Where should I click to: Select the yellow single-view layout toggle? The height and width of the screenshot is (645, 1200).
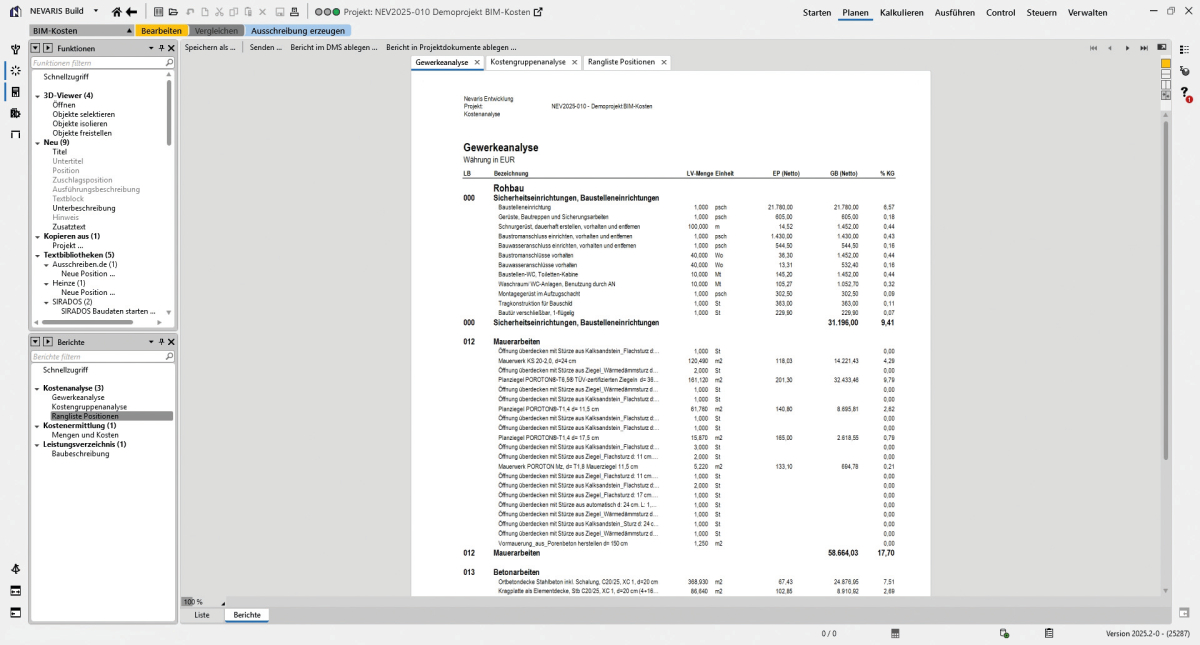coord(1166,63)
